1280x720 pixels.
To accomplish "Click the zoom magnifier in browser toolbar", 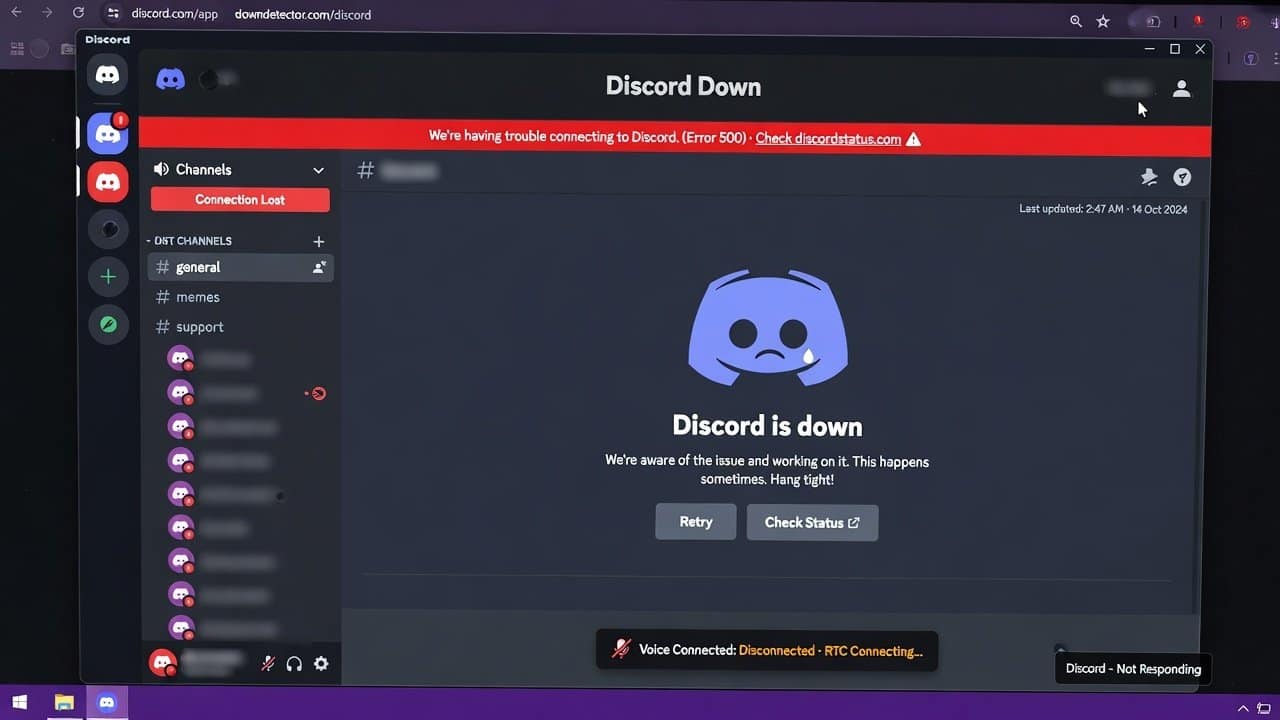I will pos(1076,21).
